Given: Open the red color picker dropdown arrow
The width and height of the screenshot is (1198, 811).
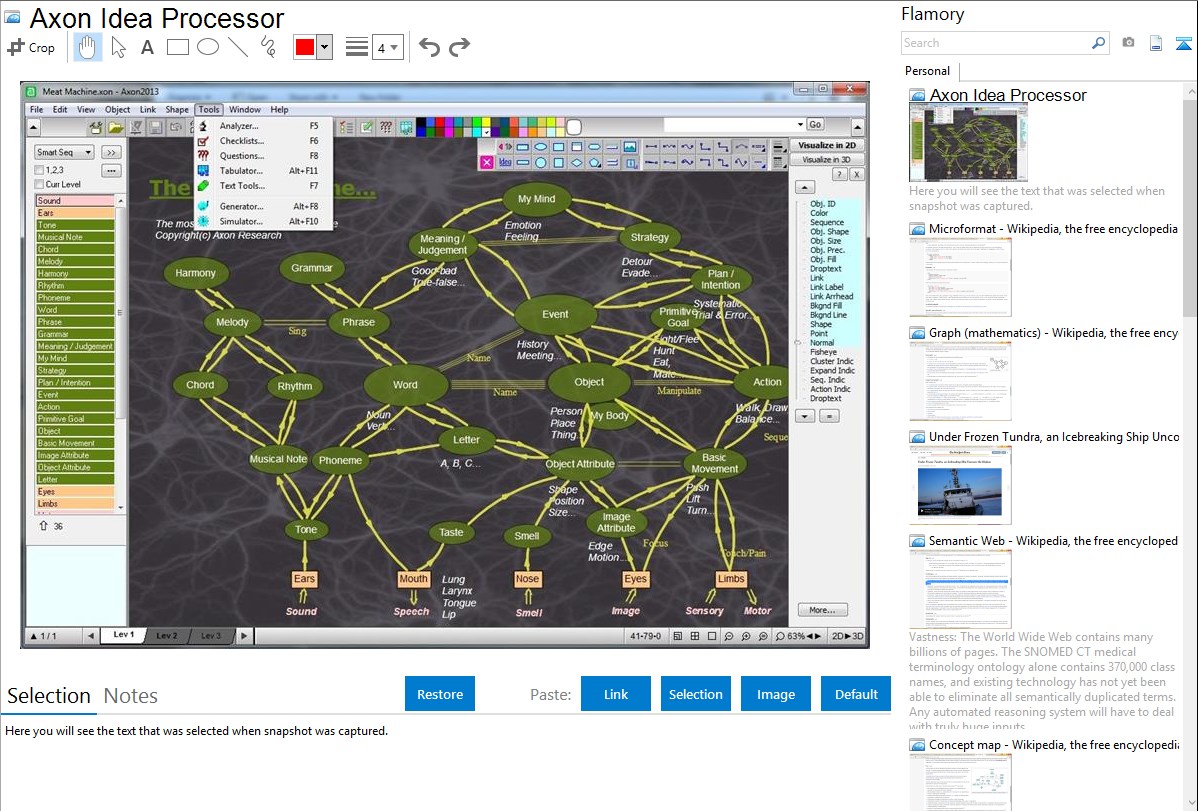Looking at the screenshot, I should pos(325,47).
